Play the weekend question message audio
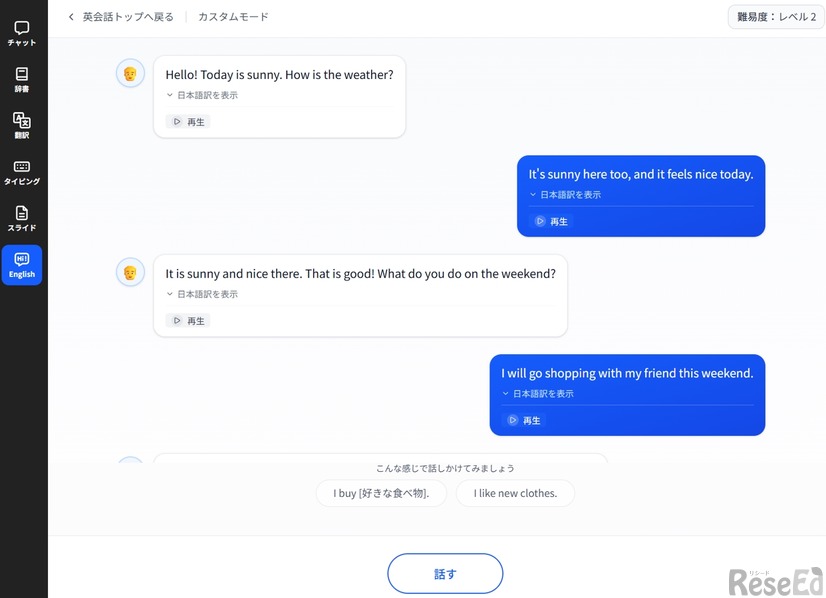The image size is (826, 598). tap(187, 320)
